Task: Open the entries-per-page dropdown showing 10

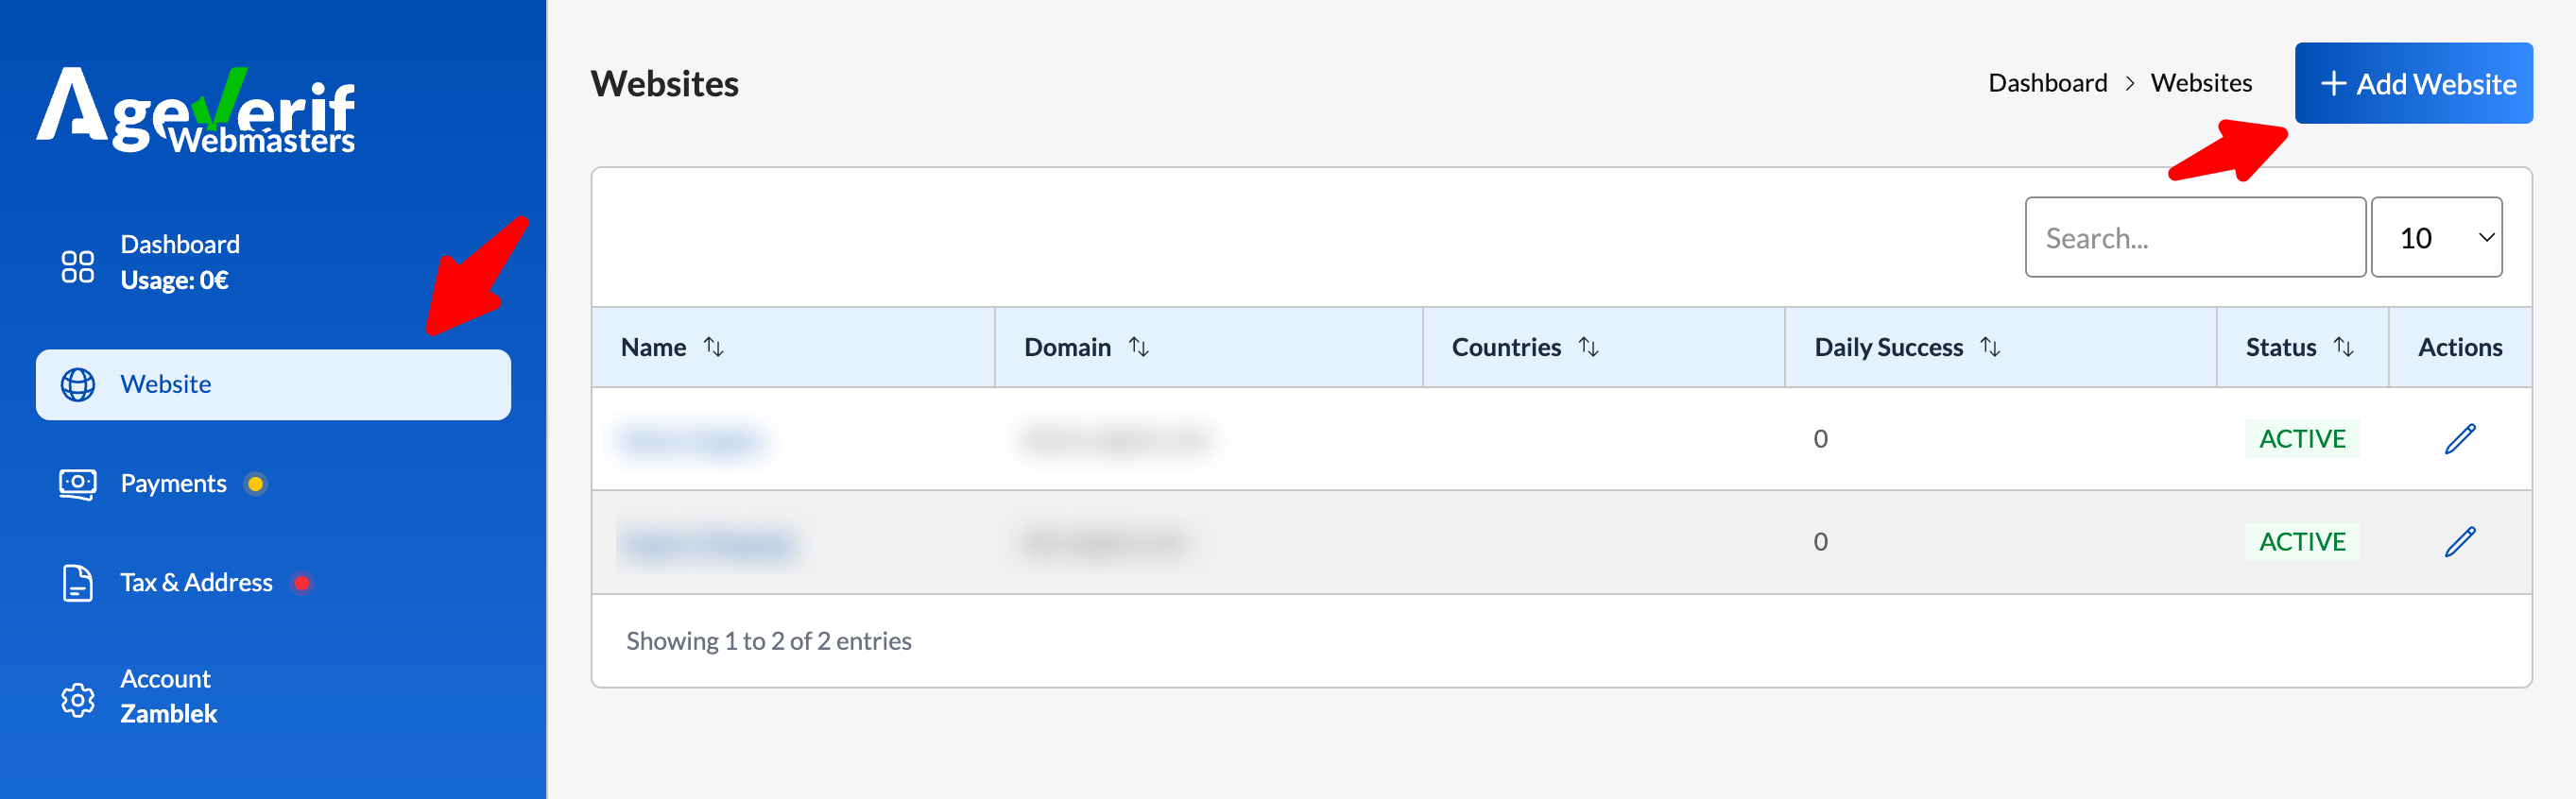Action: point(2436,238)
